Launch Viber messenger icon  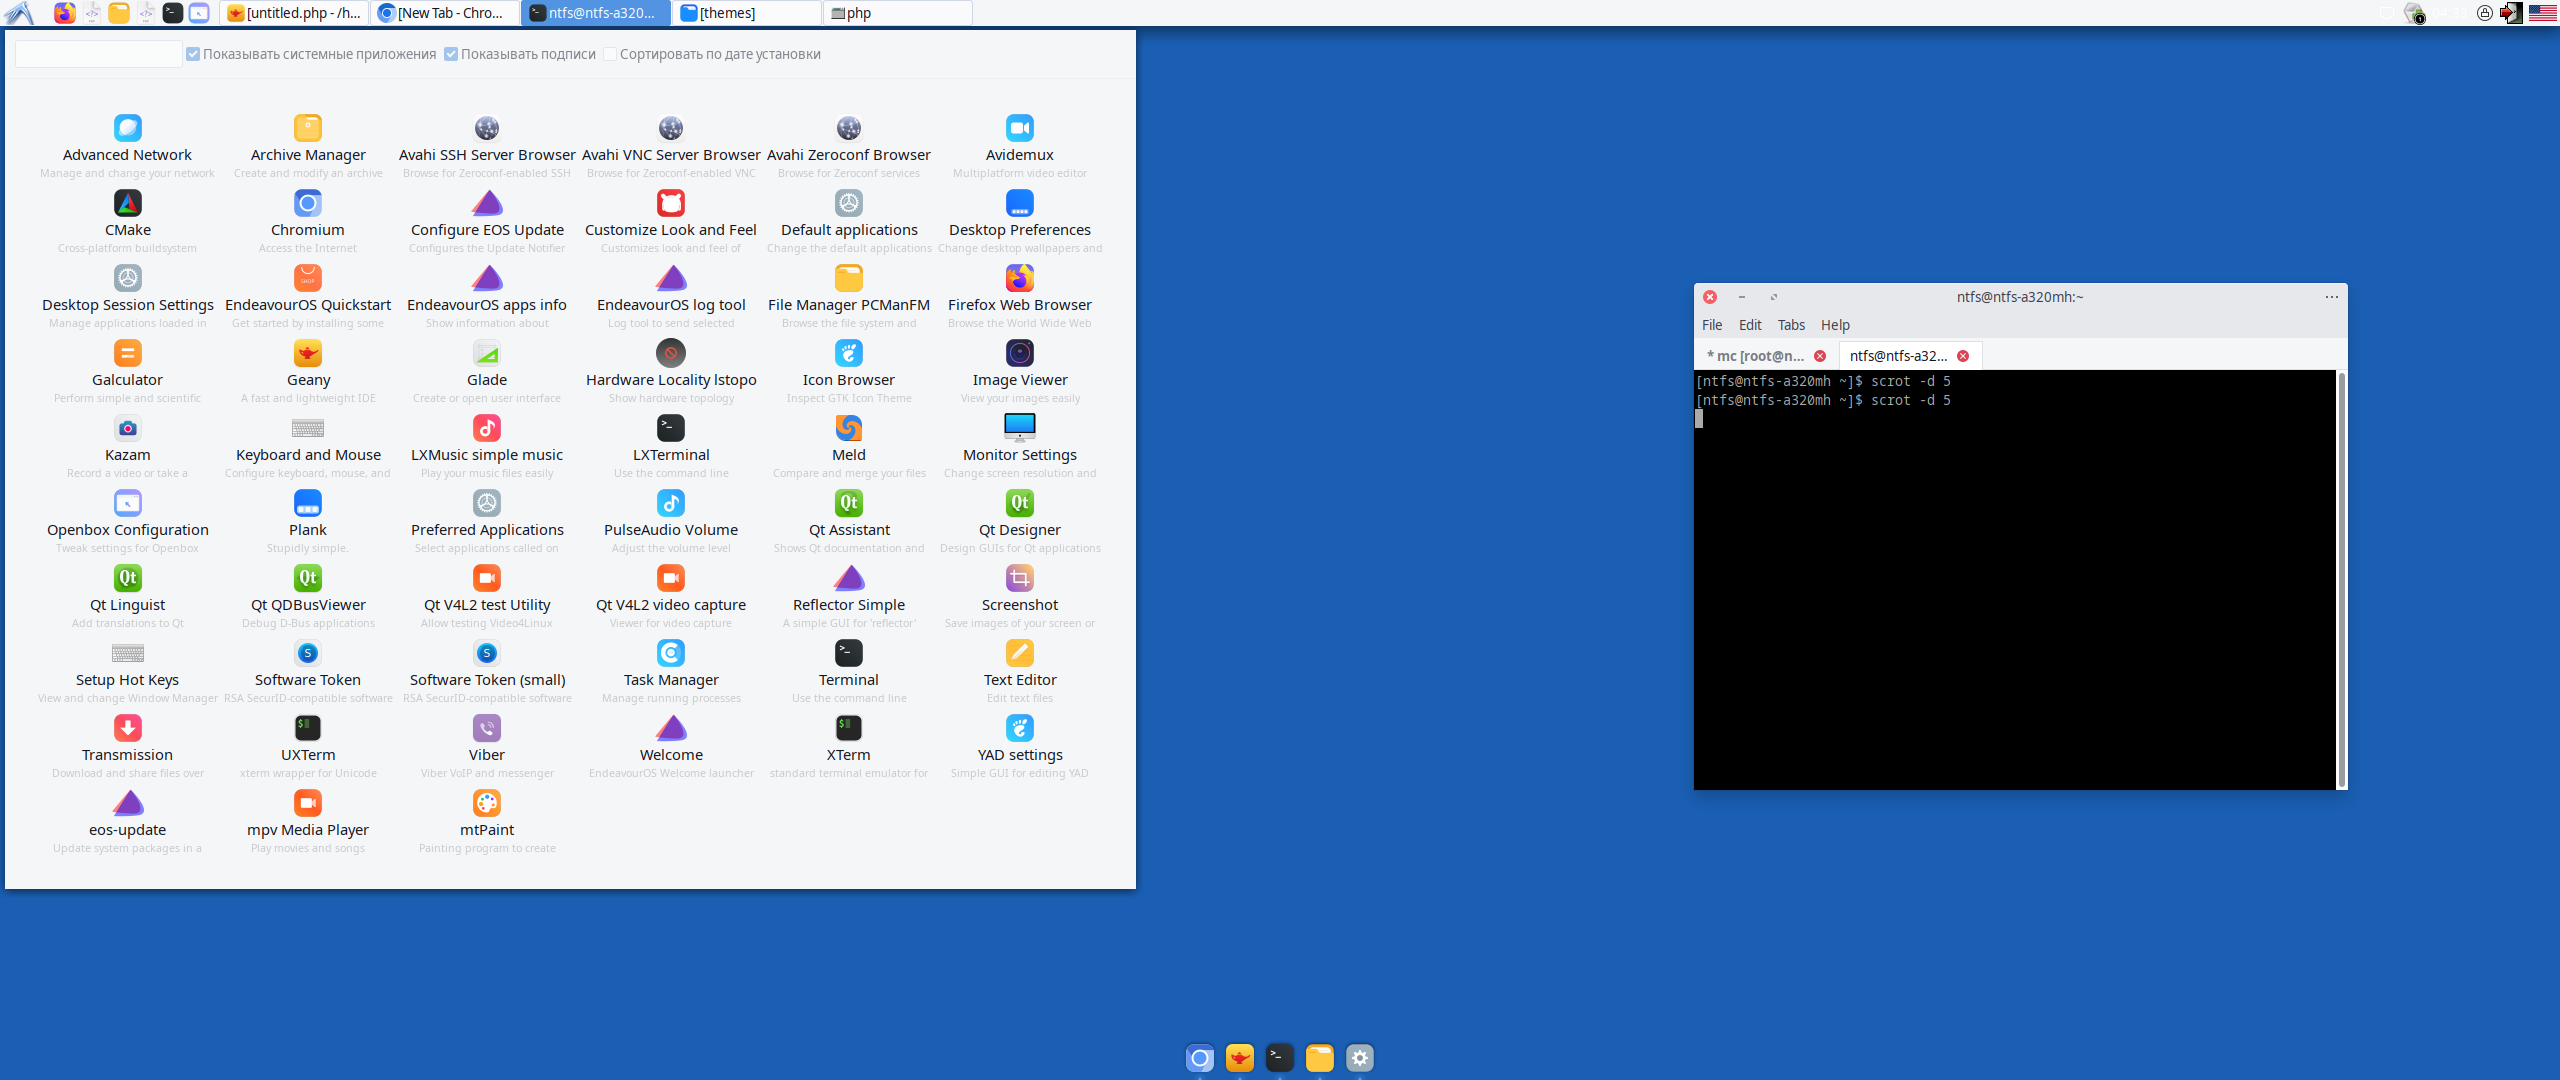tap(487, 728)
